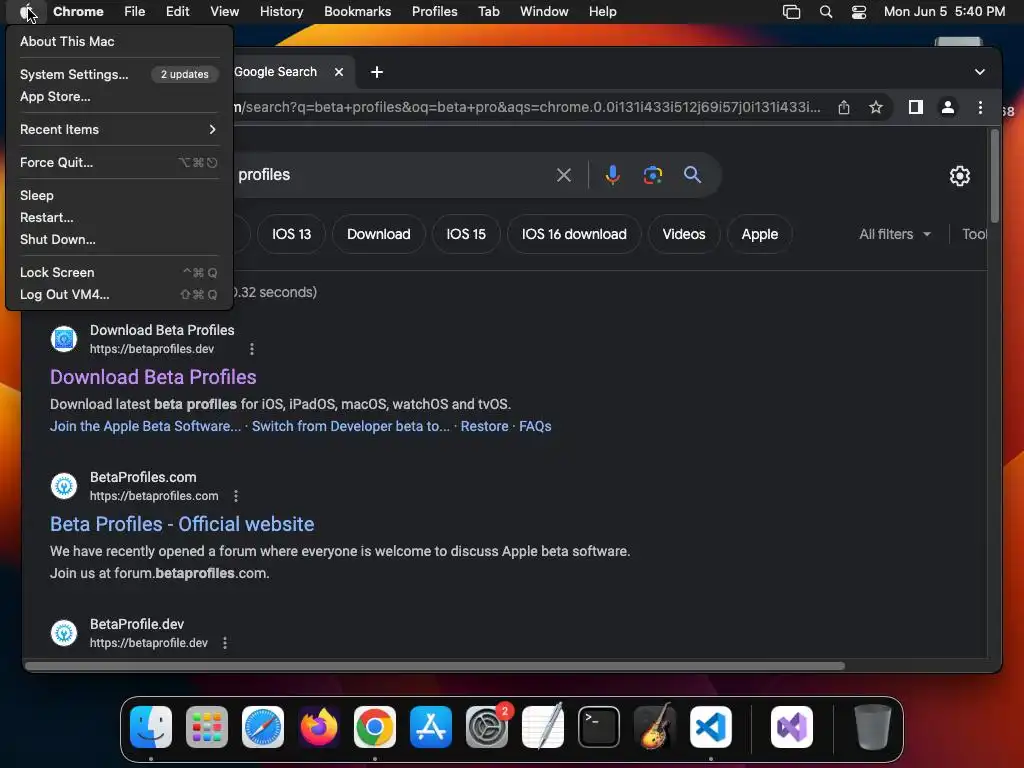Viewport: 1024px width, 768px height.
Task: Open Google quick settings gear
Action: click(x=959, y=176)
